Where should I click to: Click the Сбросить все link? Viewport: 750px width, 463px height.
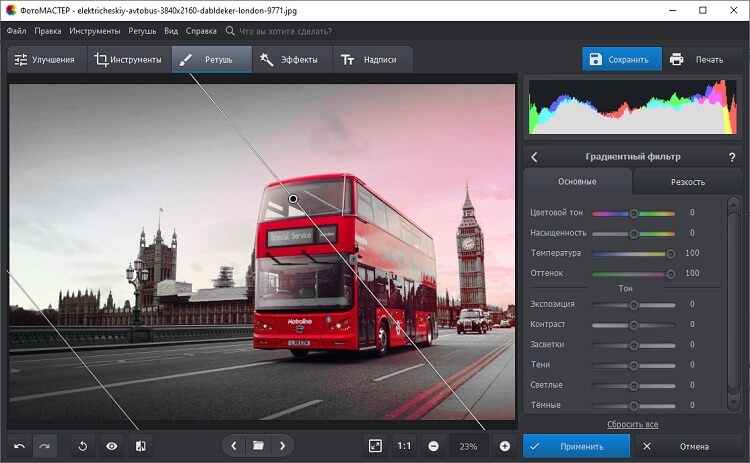coord(632,425)
